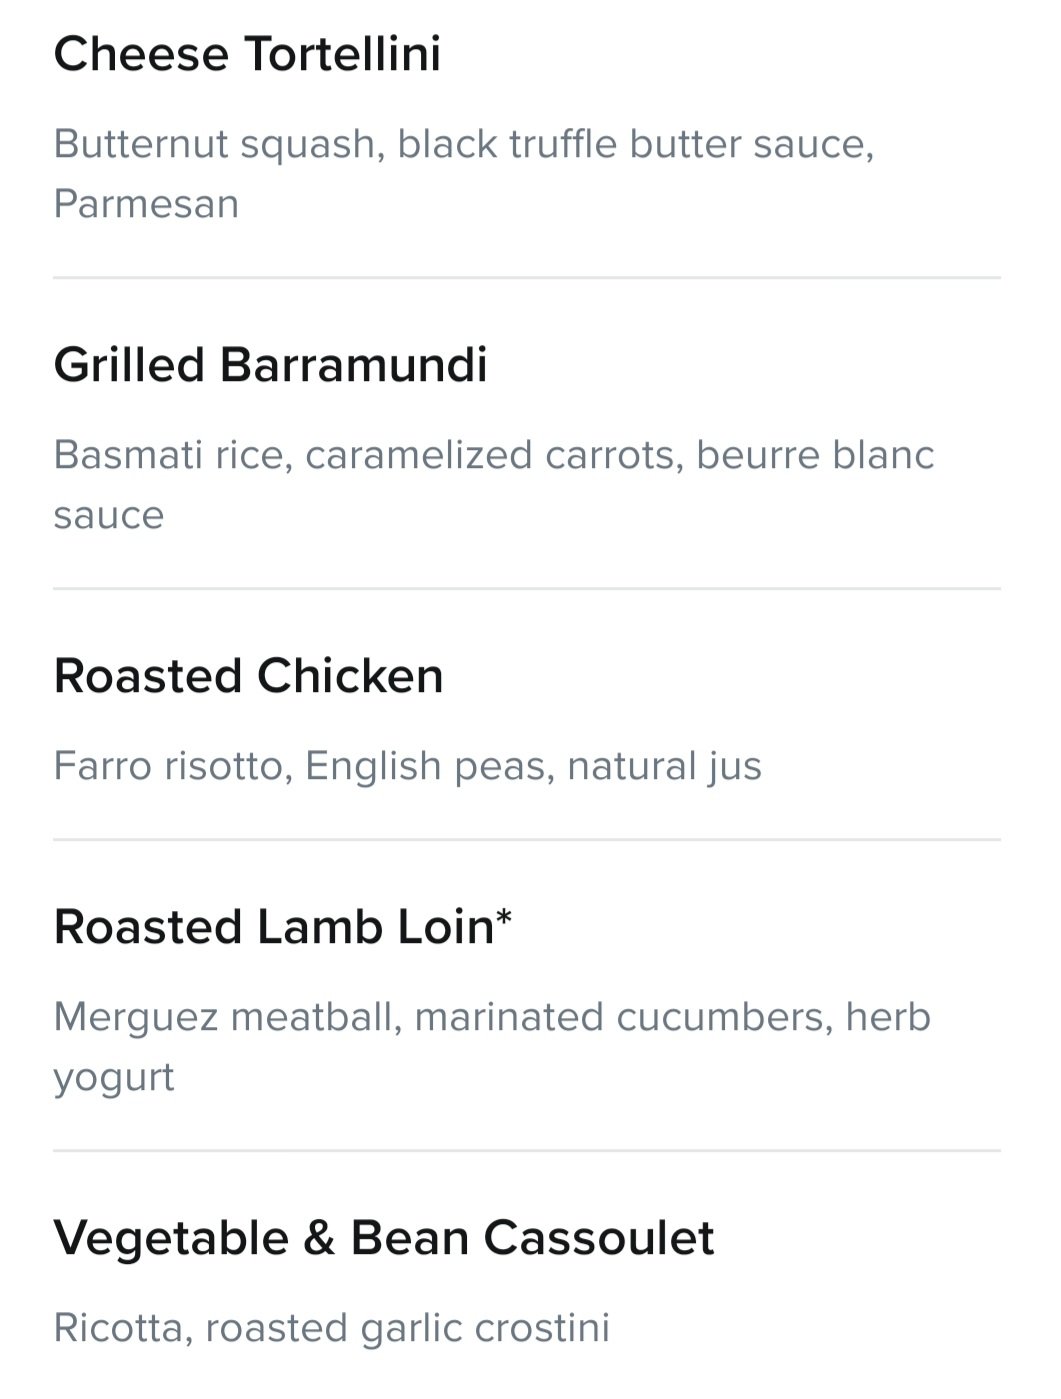
Task: Open the Roasted Lamb Loin item
Action: pyautogui.click(x=283, y=927)
